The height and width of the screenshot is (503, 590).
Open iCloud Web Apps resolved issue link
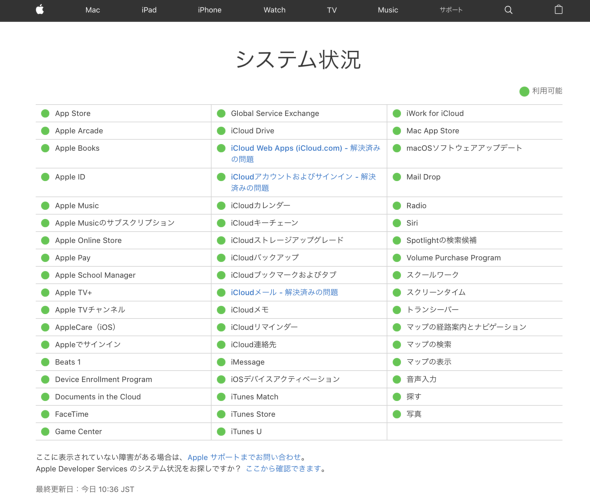point(305,153)
